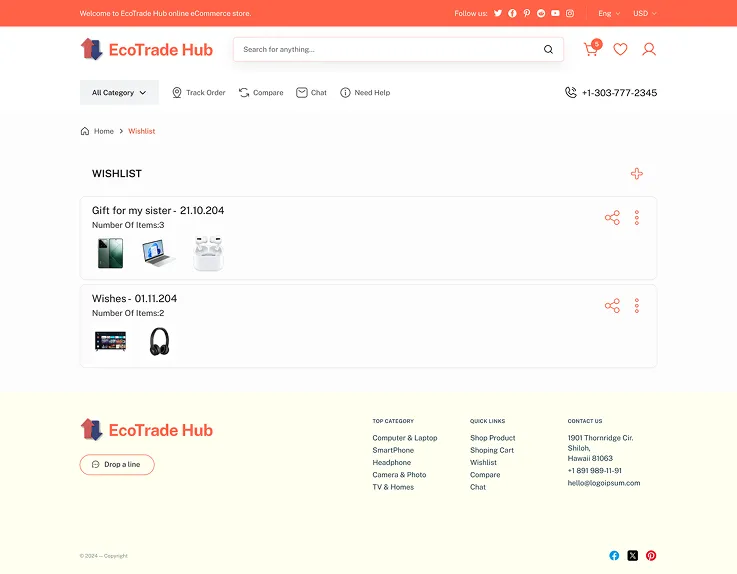
Task: Share the 'Gift for my sister' wishlist
Action: (612, 218)
